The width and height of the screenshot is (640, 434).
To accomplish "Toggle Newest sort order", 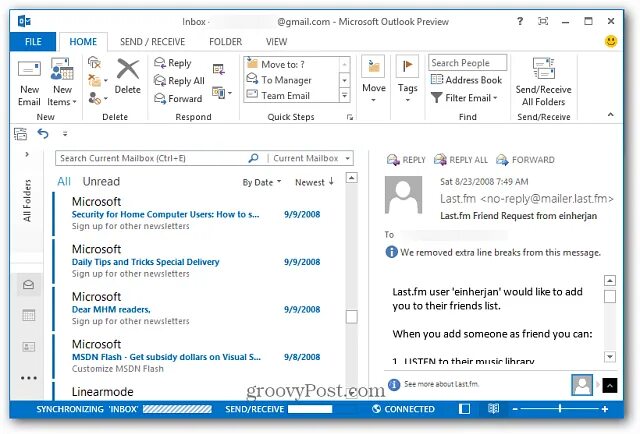I will coord(314,182).
